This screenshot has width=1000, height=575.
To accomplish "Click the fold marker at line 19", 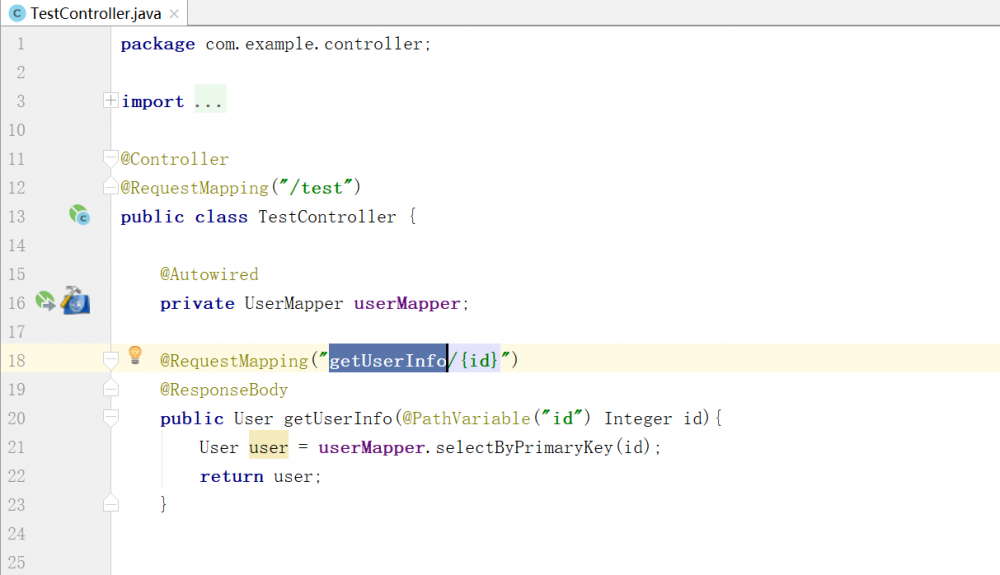I will [x=110, y=389].
